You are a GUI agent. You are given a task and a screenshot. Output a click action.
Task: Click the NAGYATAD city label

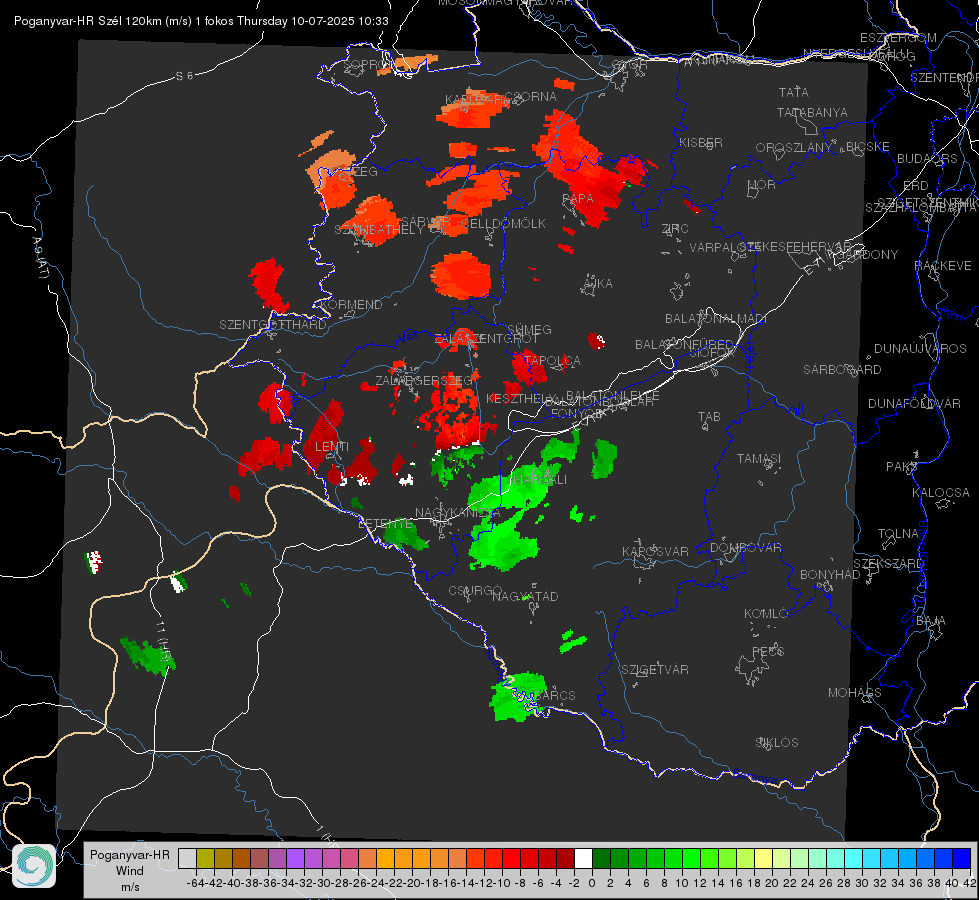(525, 596)
